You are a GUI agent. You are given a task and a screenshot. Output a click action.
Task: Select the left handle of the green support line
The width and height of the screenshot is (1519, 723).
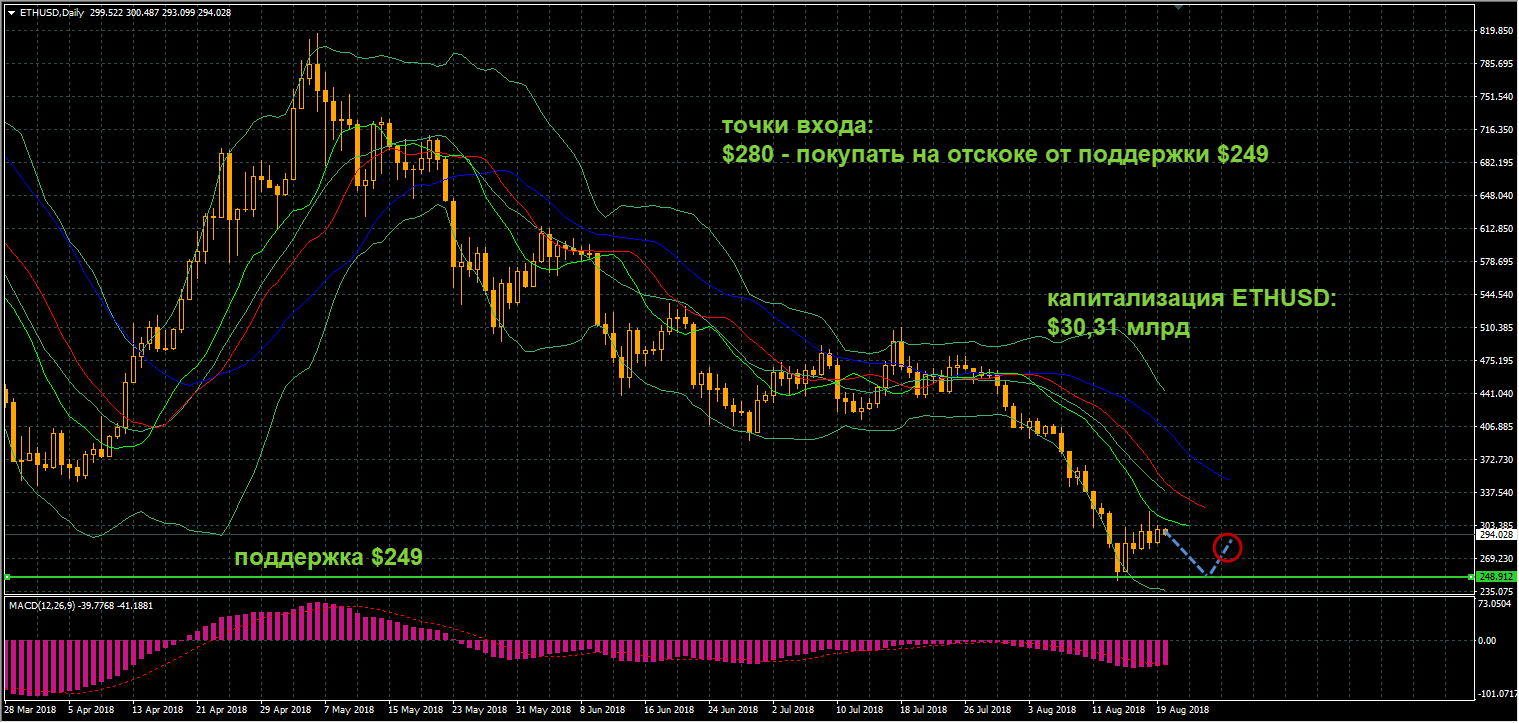(x=6, y=577)
